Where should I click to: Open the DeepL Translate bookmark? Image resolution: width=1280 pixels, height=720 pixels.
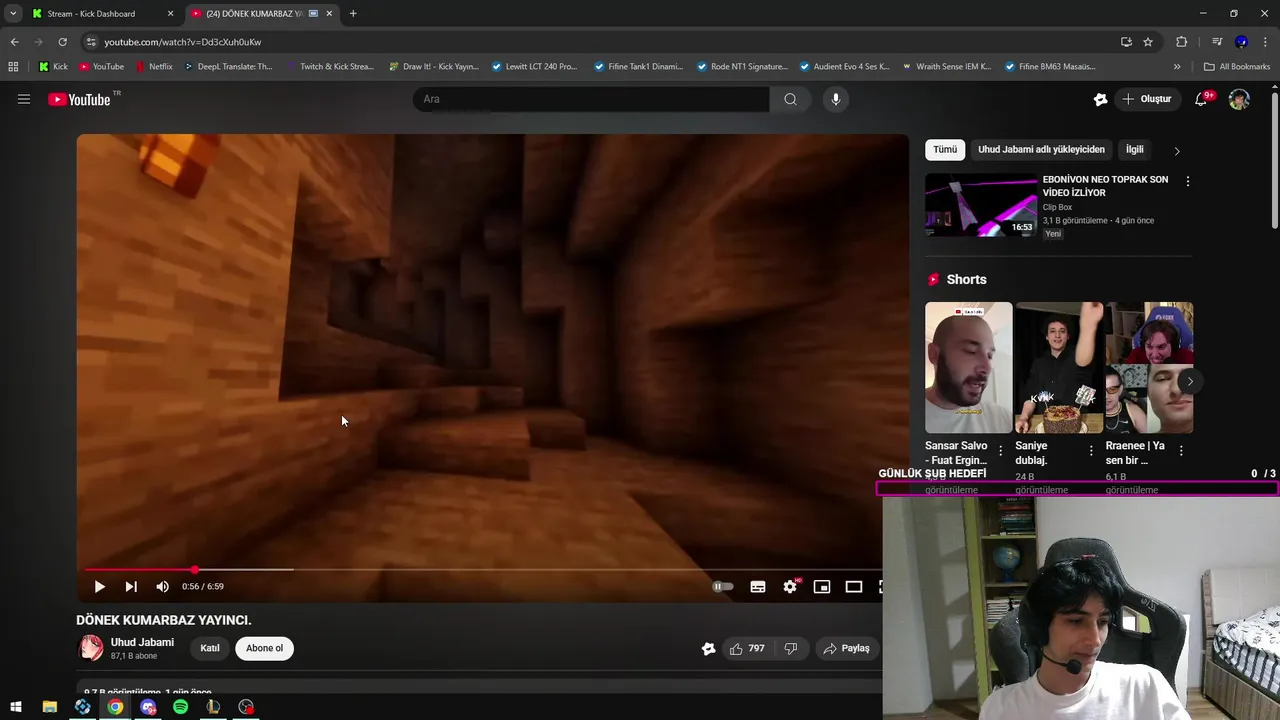pos(227,67)
